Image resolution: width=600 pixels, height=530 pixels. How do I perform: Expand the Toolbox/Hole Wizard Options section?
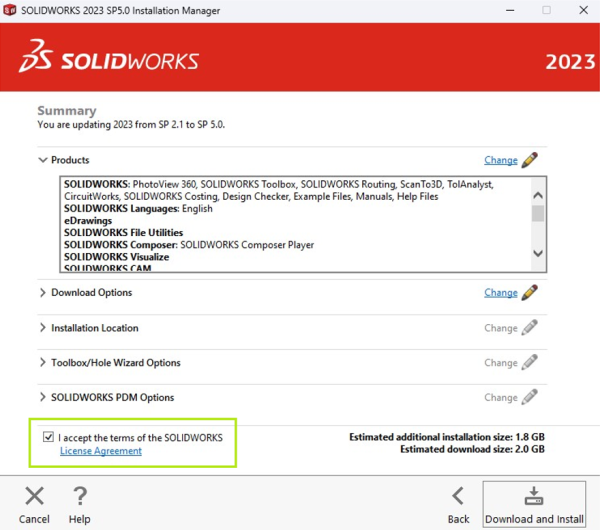point(43,363)
